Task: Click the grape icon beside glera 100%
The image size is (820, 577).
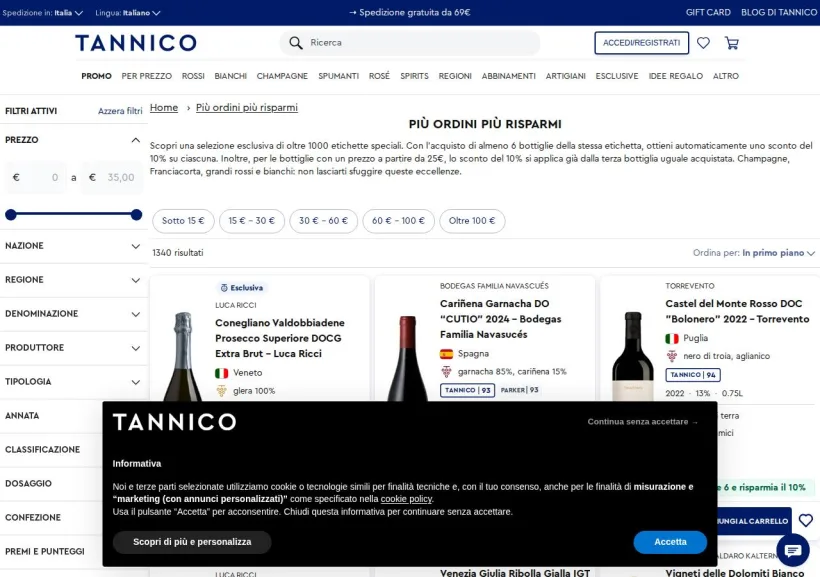Action: pos(222,391)
